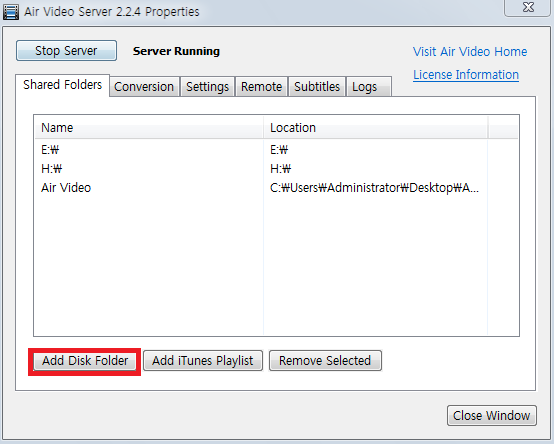
Task: Sort by the Name column header
Action: point(149,128)
